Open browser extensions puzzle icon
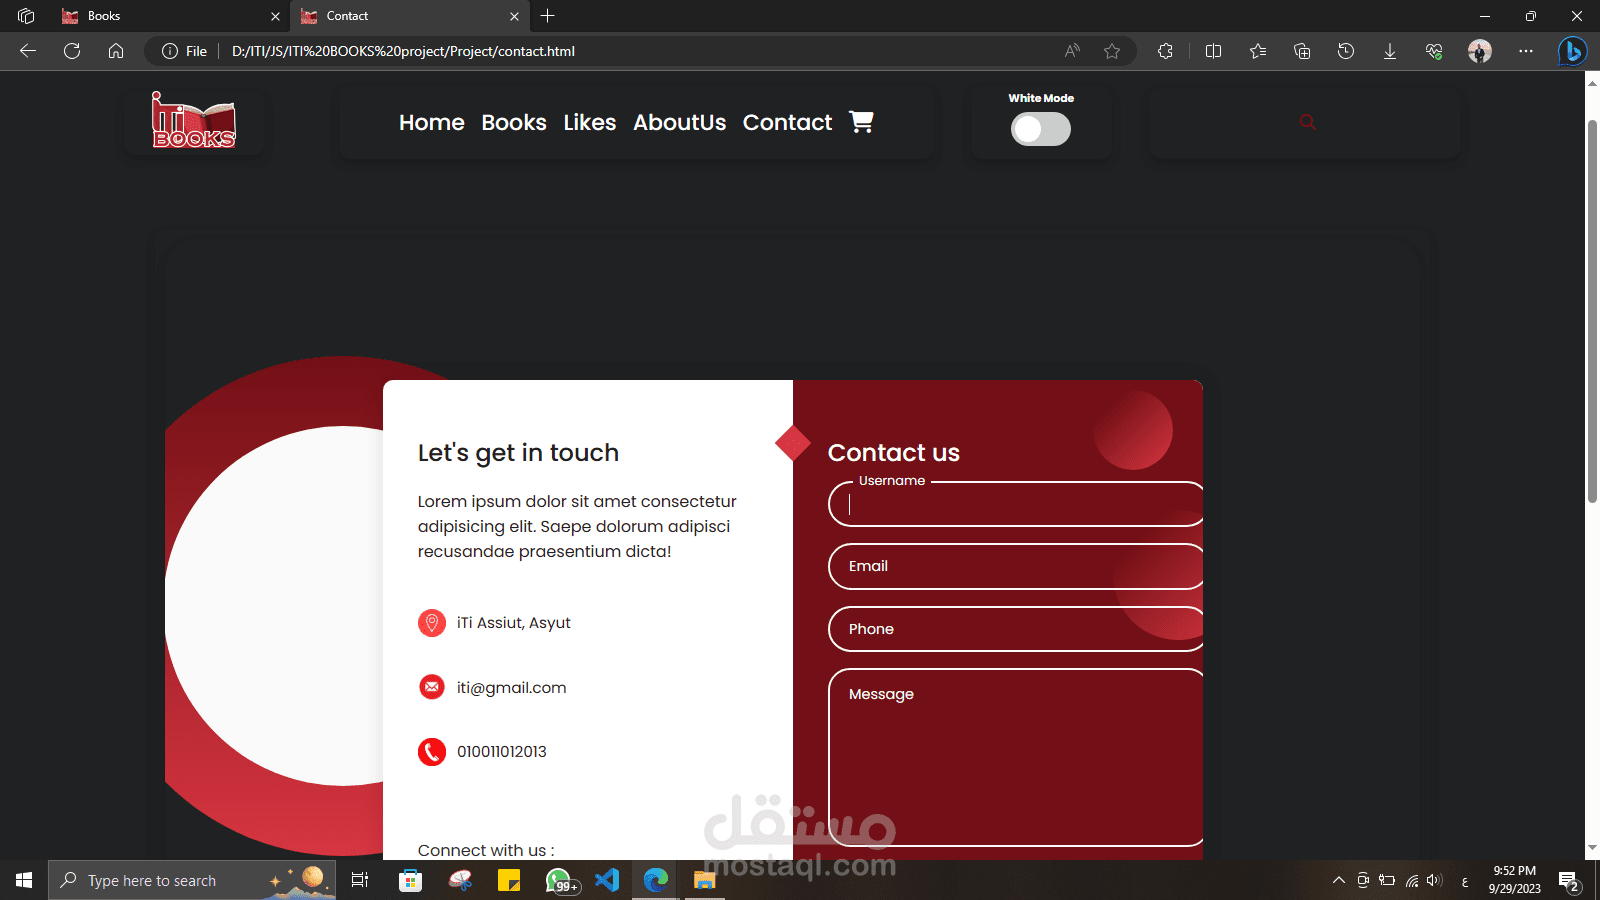Image resolution: width=1600 pixels, height=900 pixels. click(x=1165, y=51)
